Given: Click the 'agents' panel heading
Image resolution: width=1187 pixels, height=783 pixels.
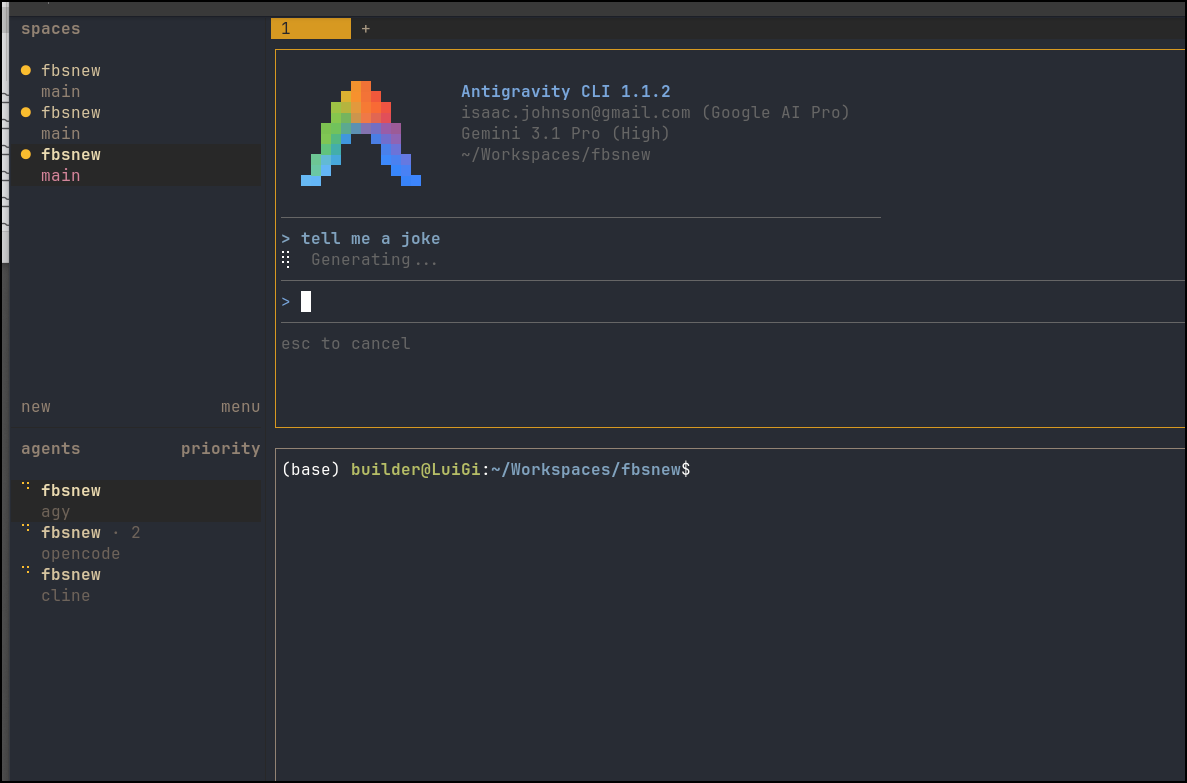Looking at the screenshot, I should click(51, 448).
